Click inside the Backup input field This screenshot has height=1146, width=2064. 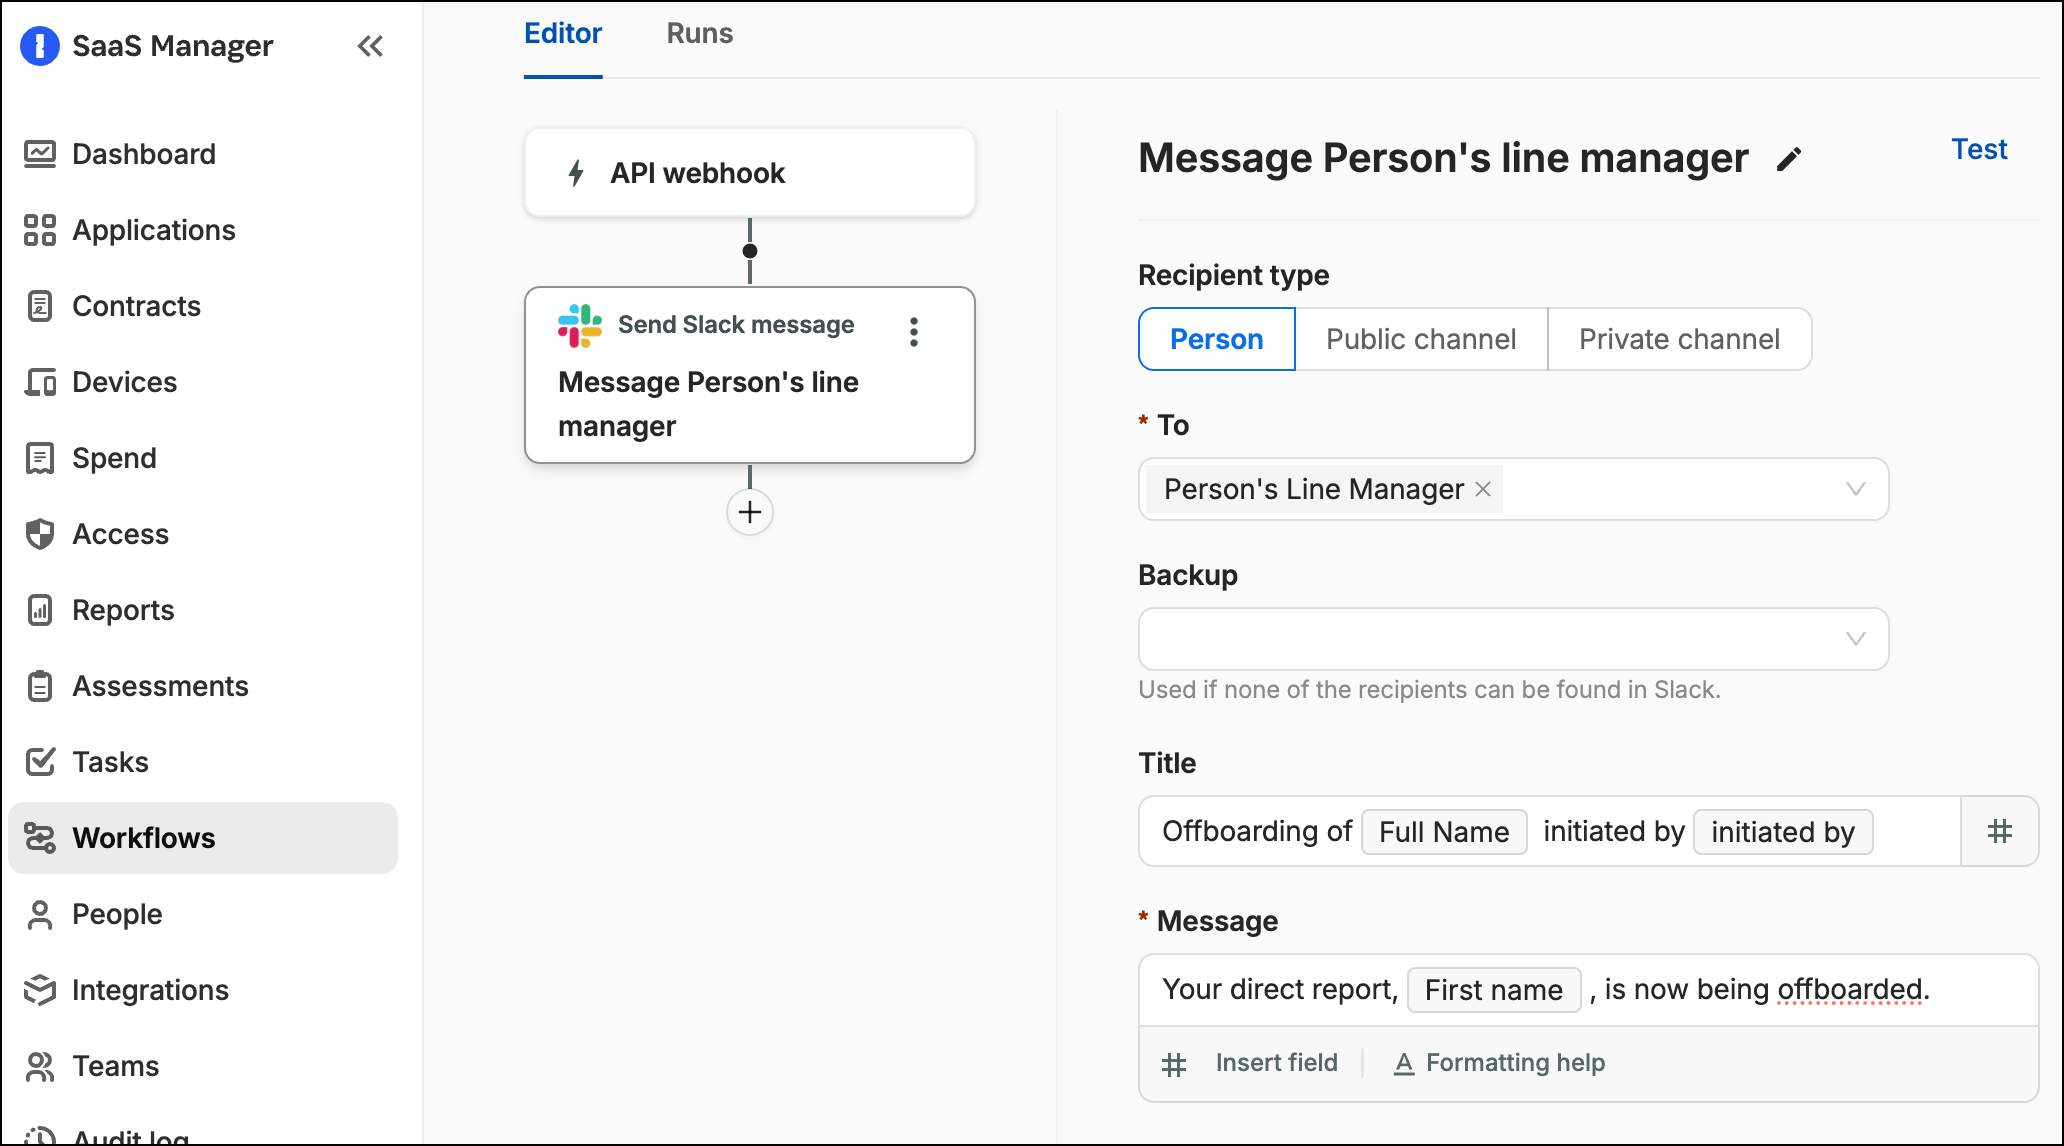click(1513, 639)
